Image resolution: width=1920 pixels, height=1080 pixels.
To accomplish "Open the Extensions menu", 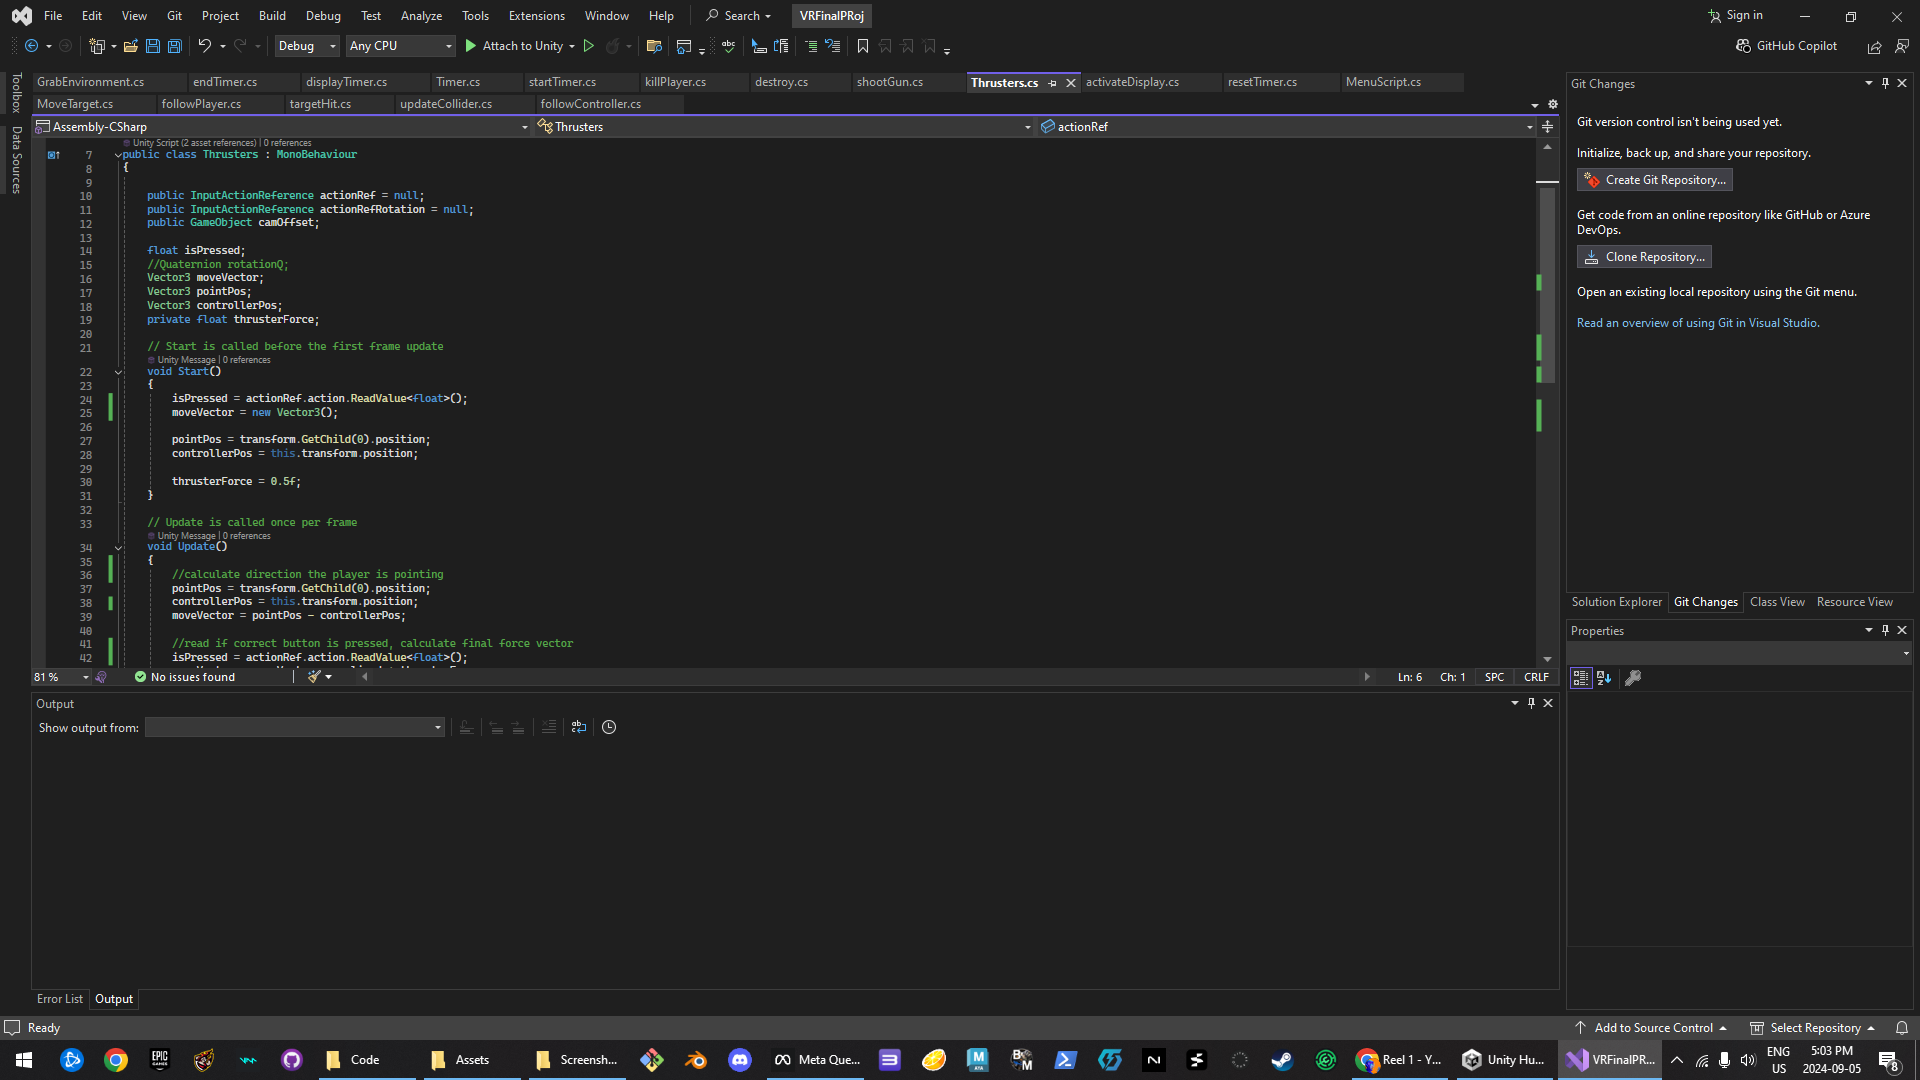I will (536, 16).
